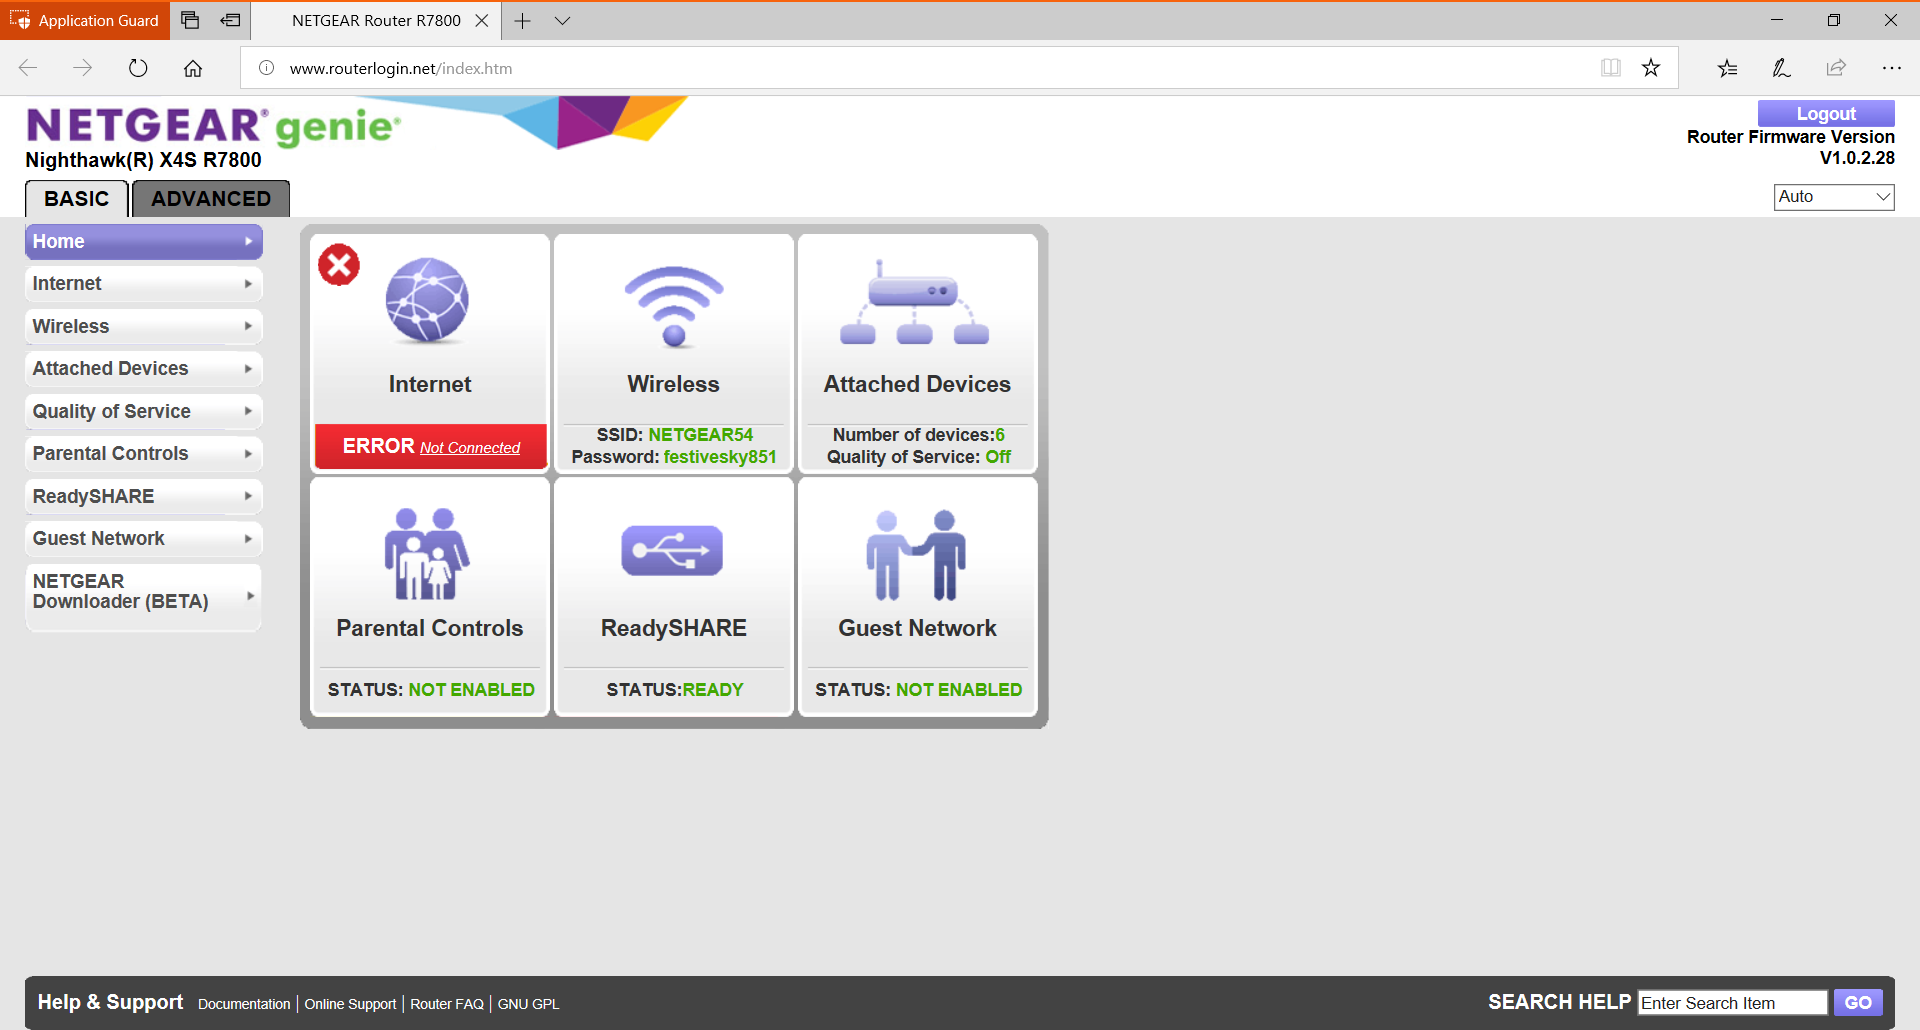Image resolution: width=1920 pixels, height=1030 pixels.
Task: Close the NETGEAR Router R7800 tab
Action: coord(482,20)
